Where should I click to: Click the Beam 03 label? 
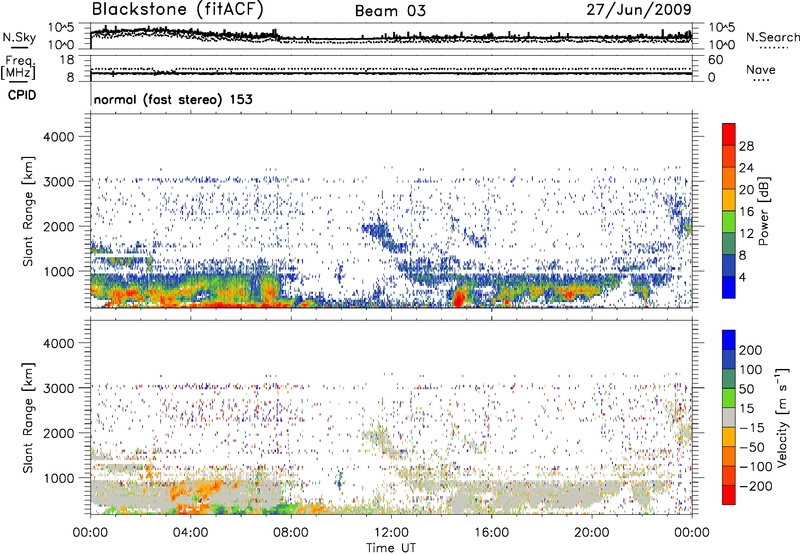390,11
